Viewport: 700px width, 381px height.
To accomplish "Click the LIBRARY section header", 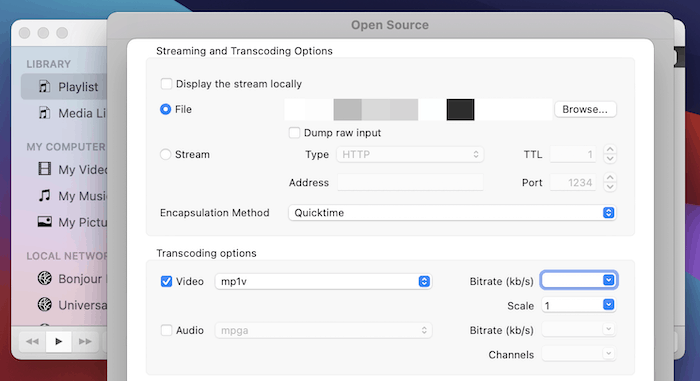I will coord(49,64).
